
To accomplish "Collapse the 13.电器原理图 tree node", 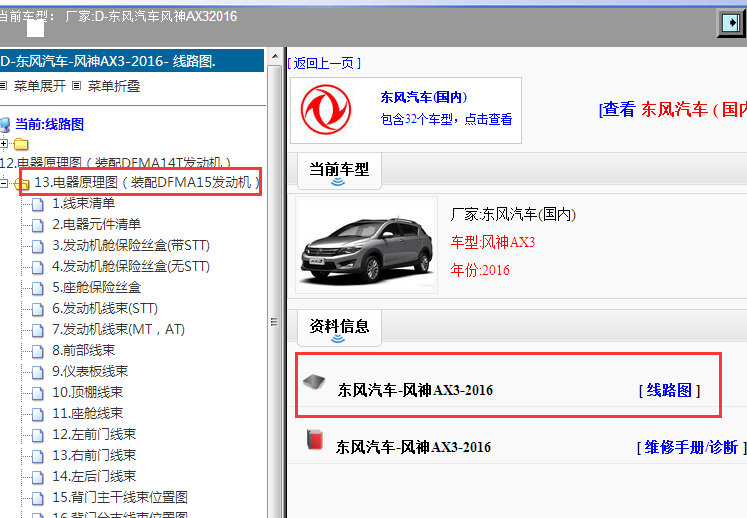I will [x=4, y=183].
